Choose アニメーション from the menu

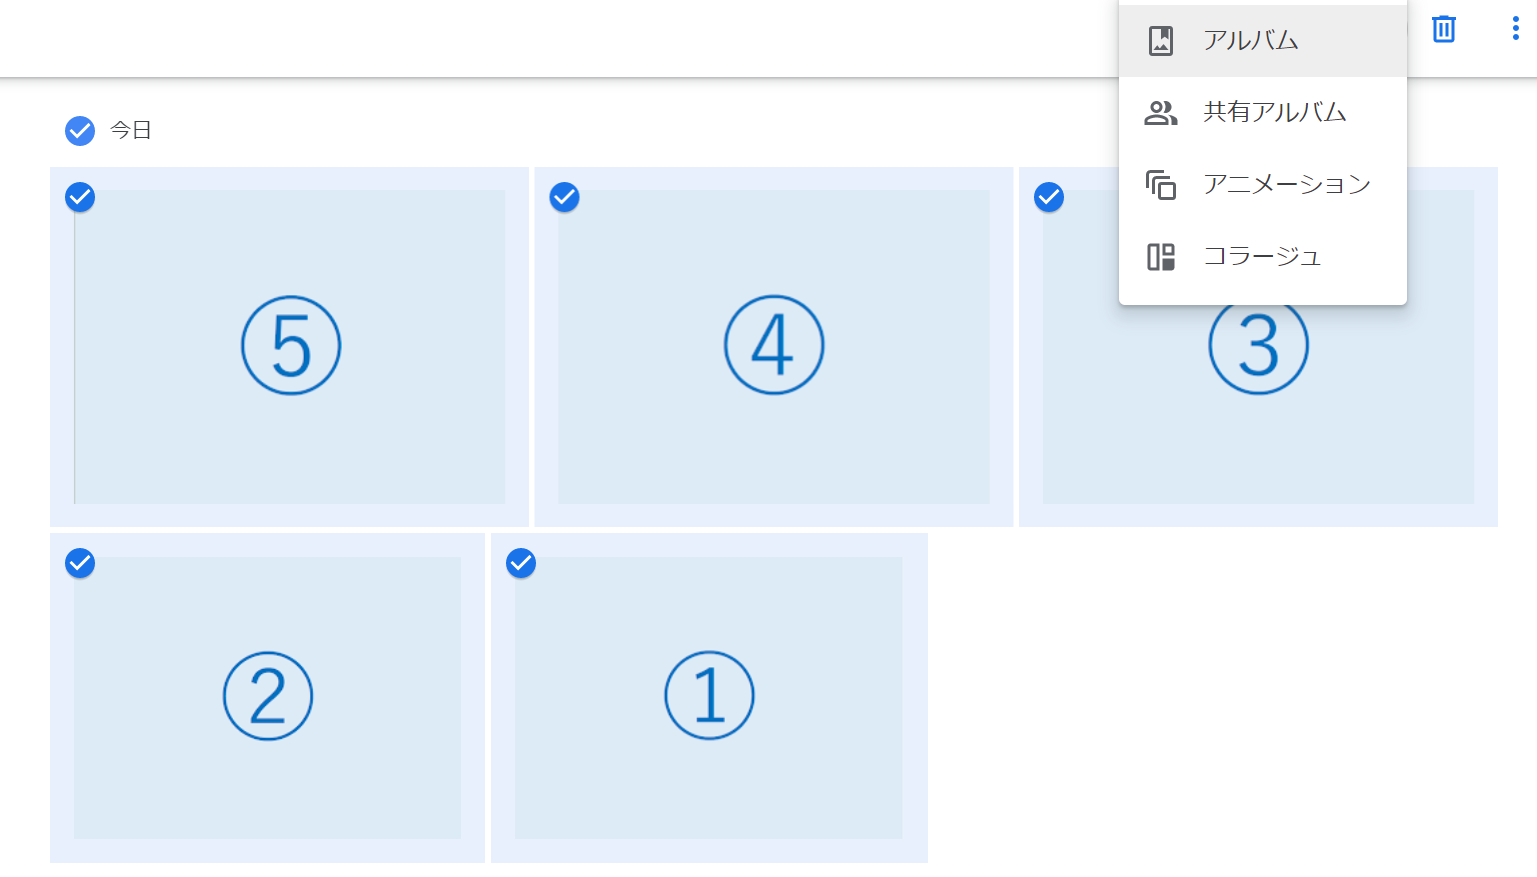[1286, 185]
